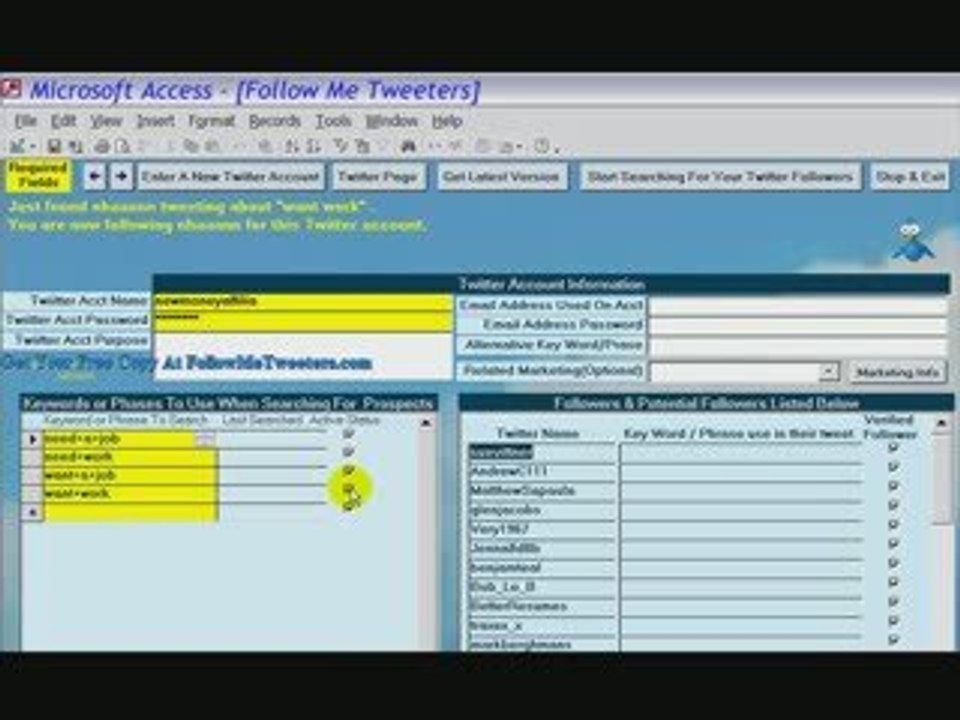This screenshot has width=960, height=720.
Task: Click the Marketing Info button
Action: click(x=898, y=372)
